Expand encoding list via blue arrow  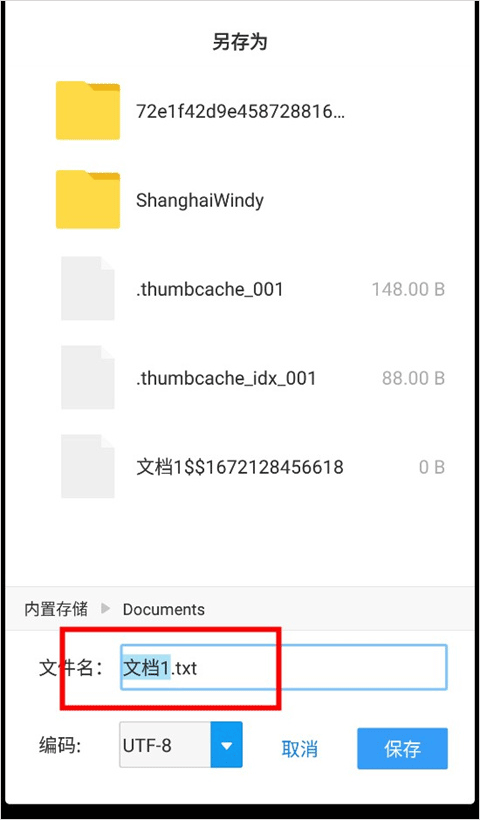pos(226,745)
